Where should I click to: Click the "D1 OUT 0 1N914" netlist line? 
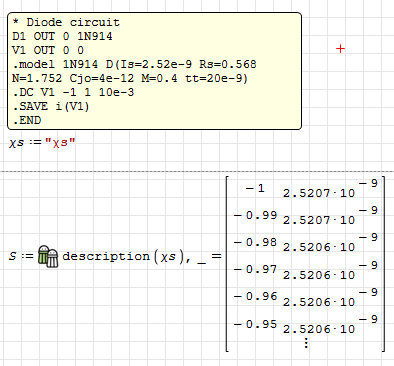(x=62, y=36)
